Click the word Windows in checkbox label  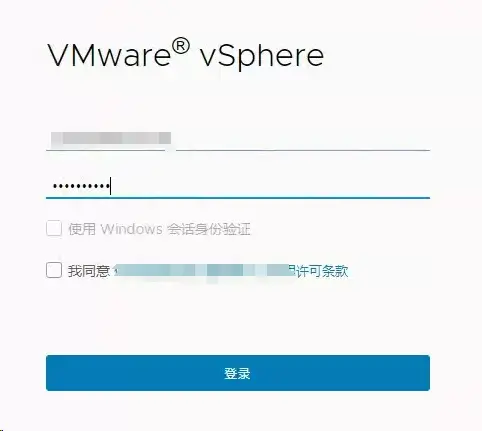click(132, 229)
